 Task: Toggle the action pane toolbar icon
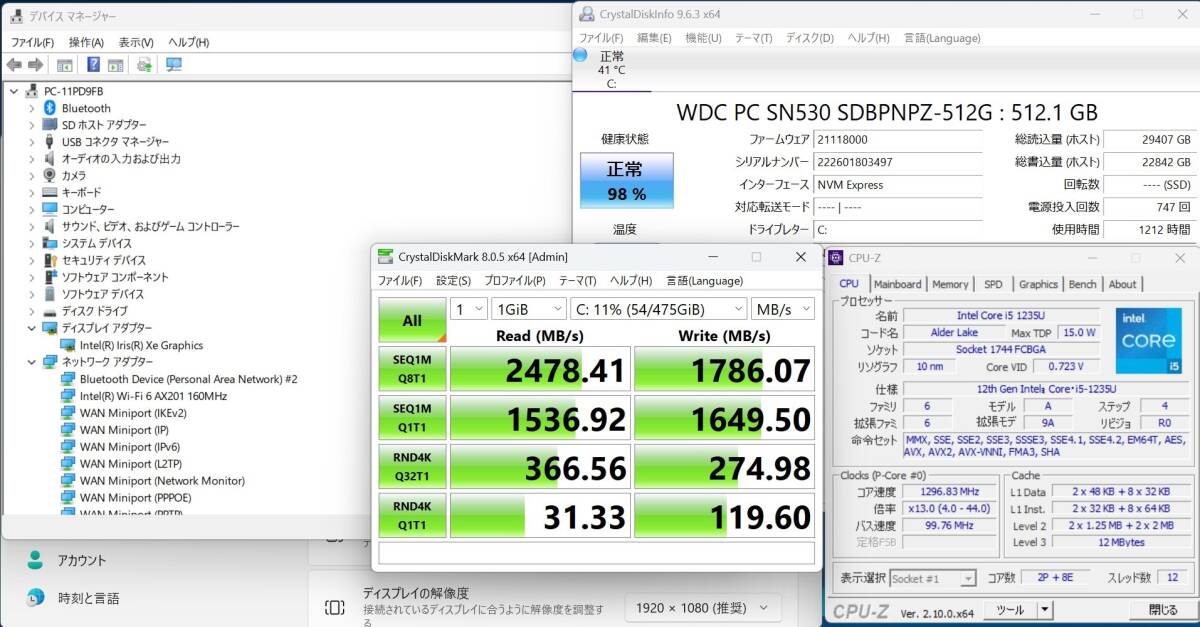click(x=116, y=65)
